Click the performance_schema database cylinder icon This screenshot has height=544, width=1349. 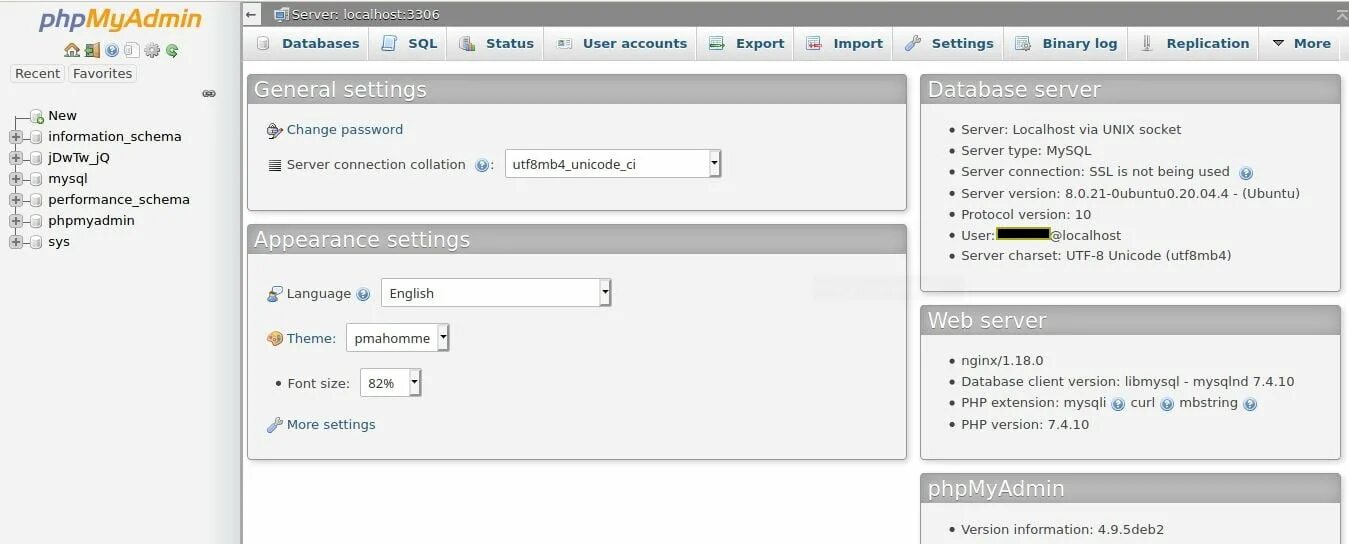coord(37,200)
